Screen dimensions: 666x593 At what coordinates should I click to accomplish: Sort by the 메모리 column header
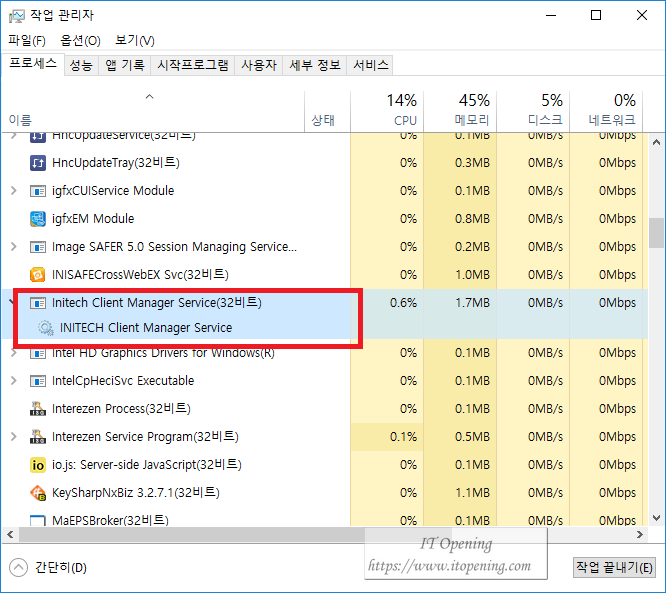pyautogui.click(x=460, y=111)
